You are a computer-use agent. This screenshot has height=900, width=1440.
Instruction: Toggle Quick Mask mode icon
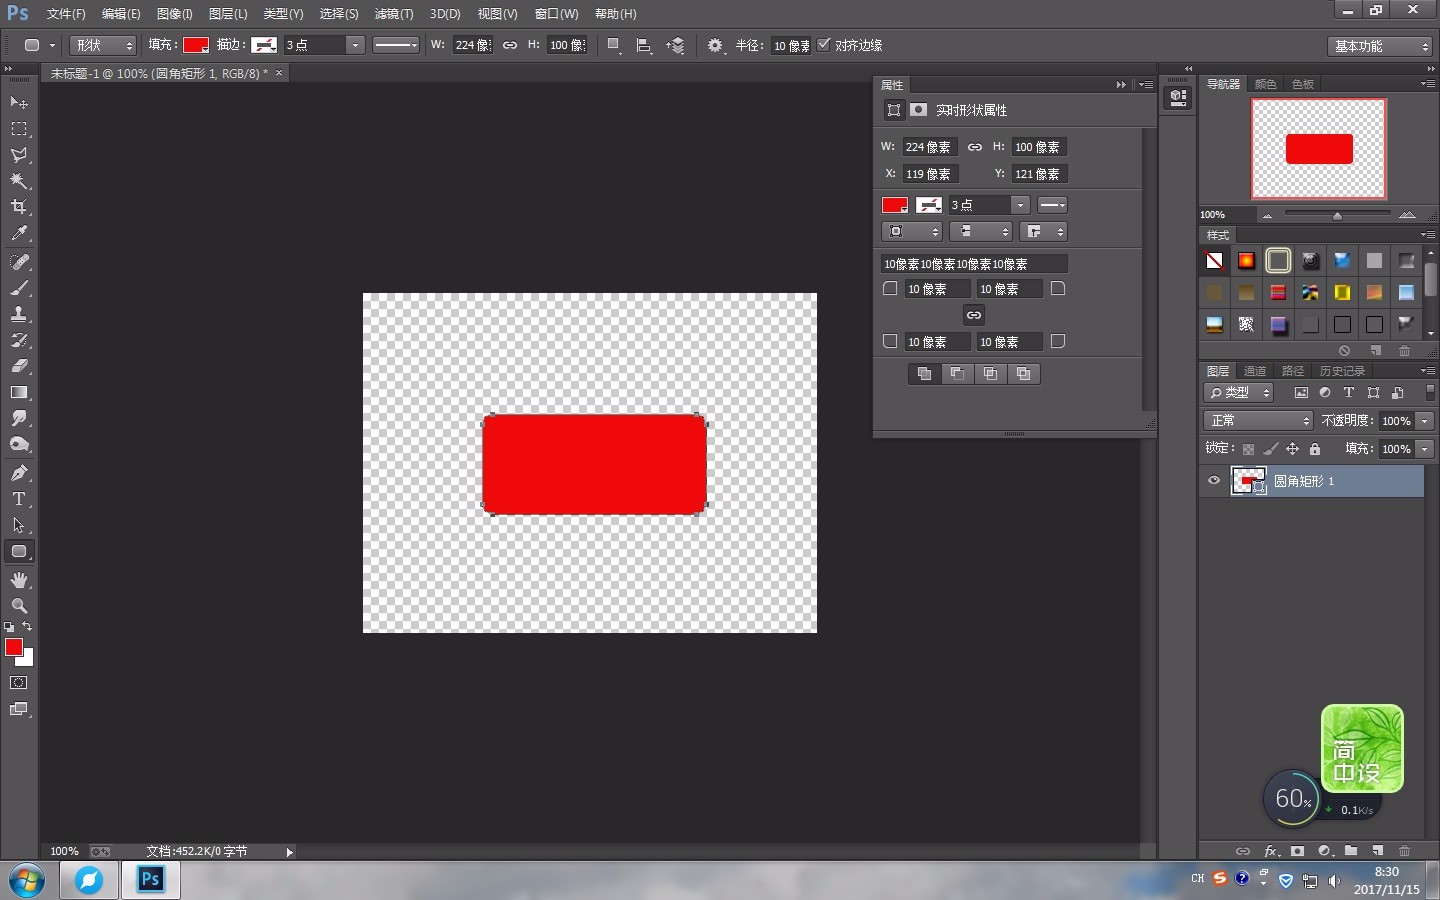[x=19, y=683]
